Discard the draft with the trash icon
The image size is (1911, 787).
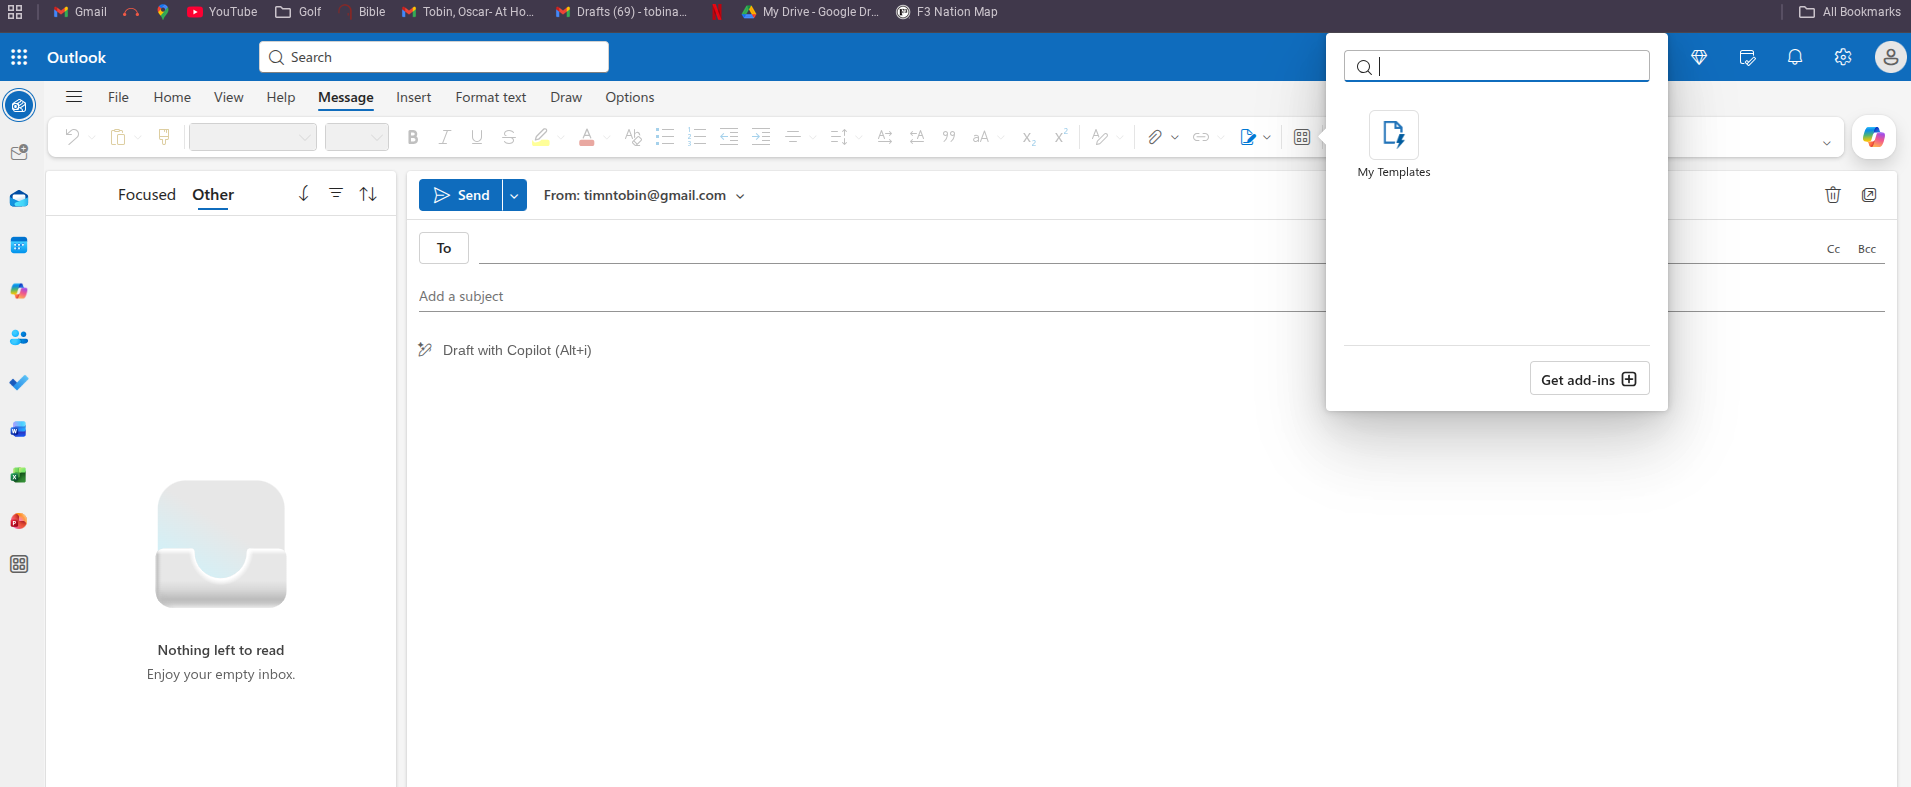pos(1833,195)
